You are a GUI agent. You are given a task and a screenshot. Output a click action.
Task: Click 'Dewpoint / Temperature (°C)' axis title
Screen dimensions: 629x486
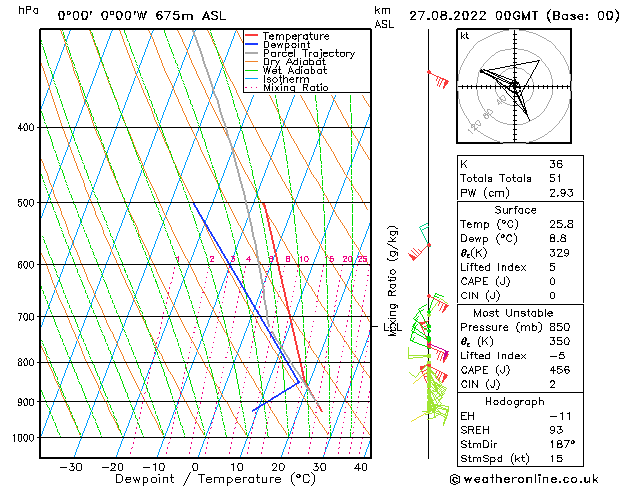pyautogui.click(x=215, y=479)
